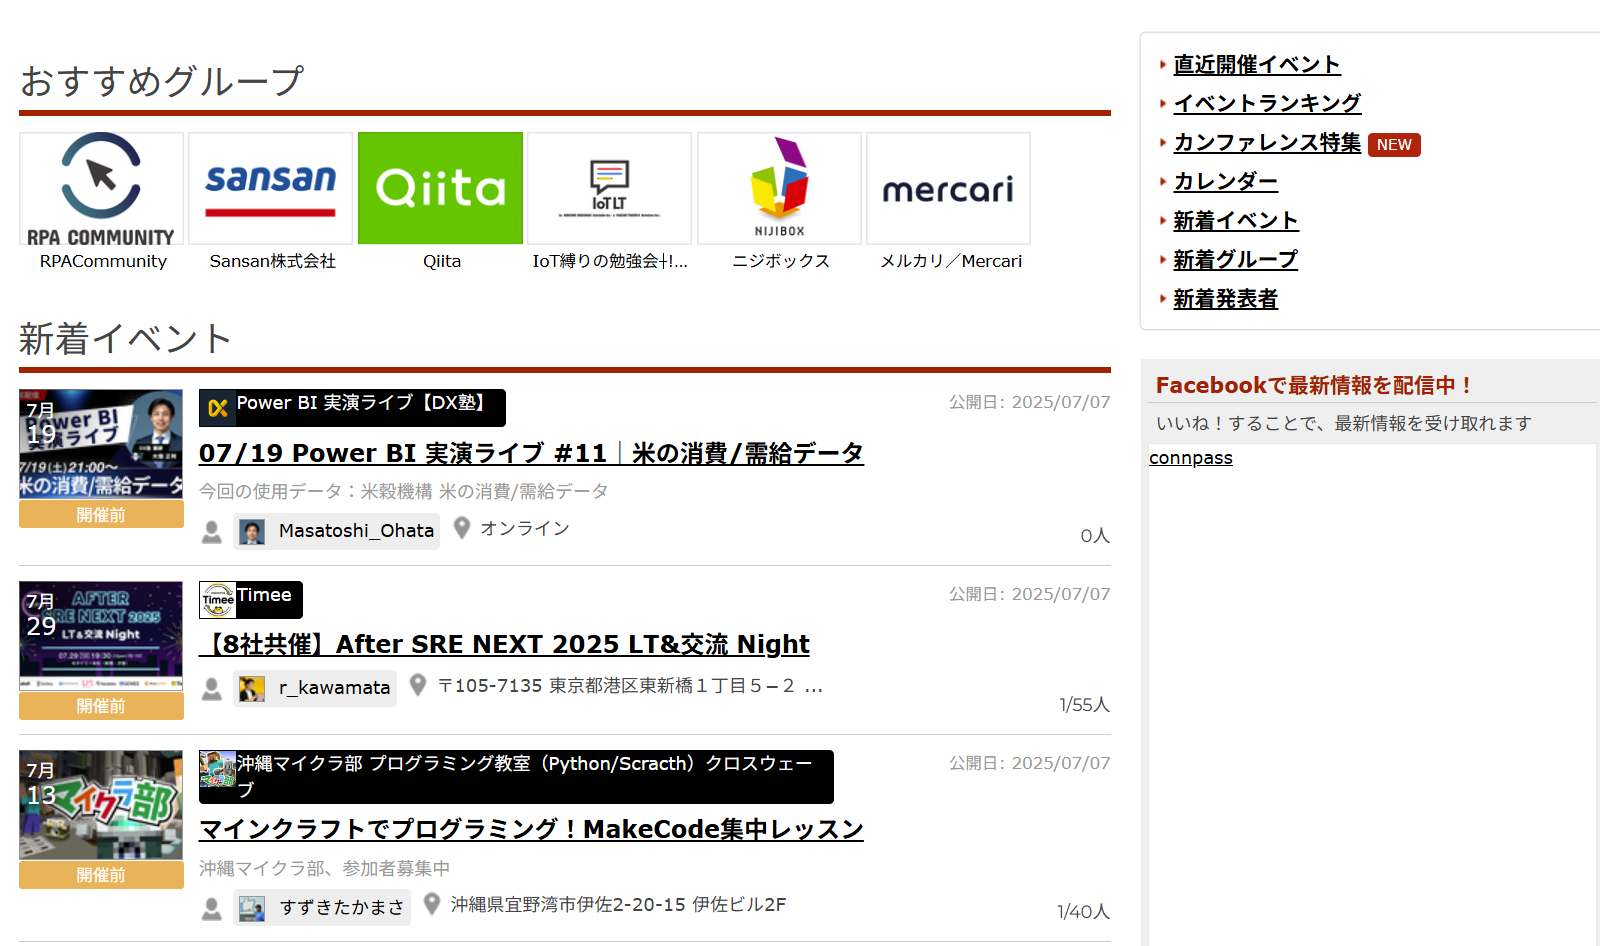This screenshot has height=946, width=1600.
Task: Open the Power BI 実演ライブ #11 event title
Action: pos(530,454)
